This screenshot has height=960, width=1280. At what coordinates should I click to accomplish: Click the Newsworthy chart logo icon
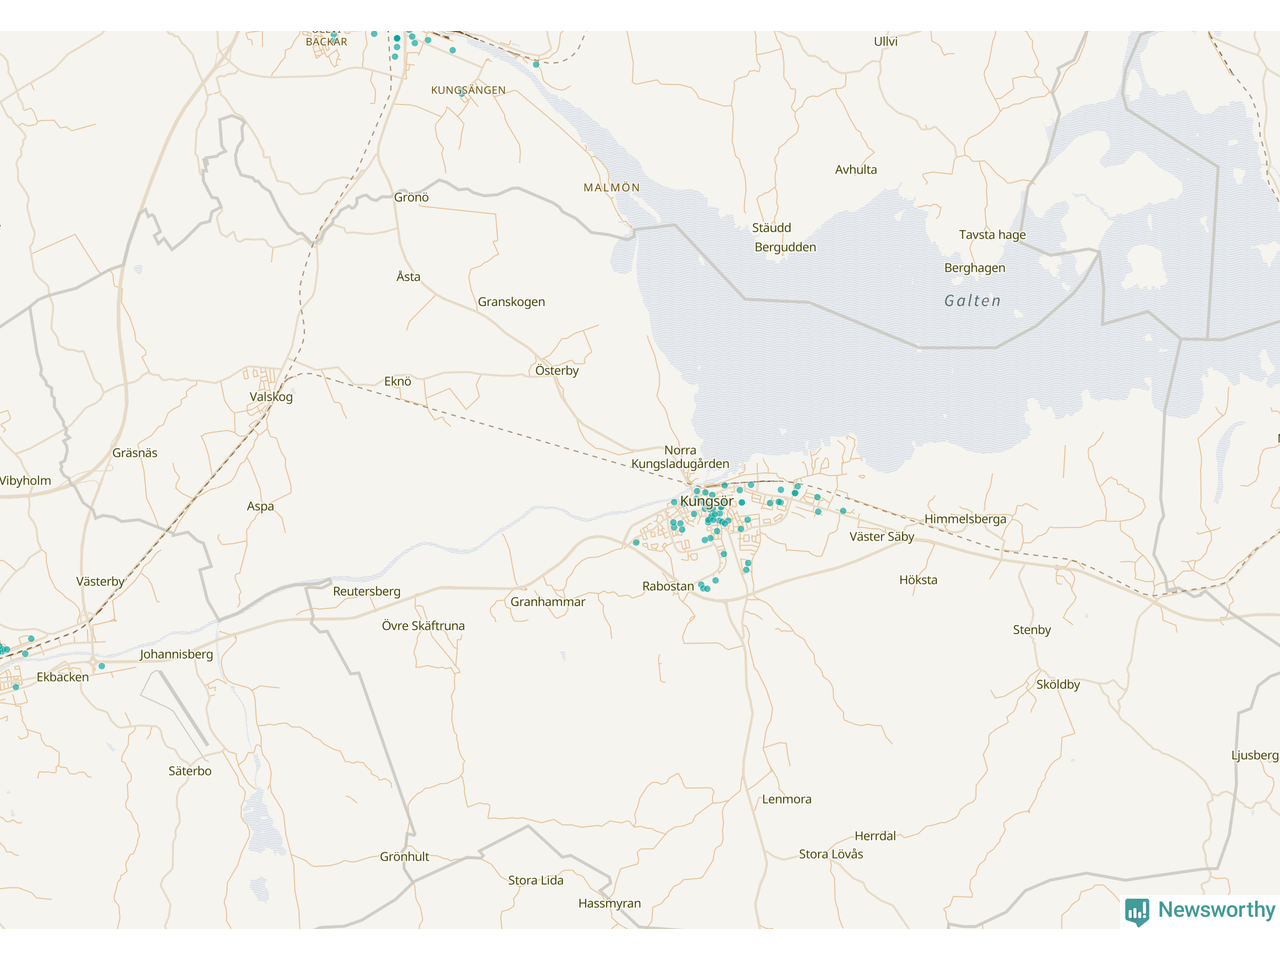click(x=1137, y=911)
